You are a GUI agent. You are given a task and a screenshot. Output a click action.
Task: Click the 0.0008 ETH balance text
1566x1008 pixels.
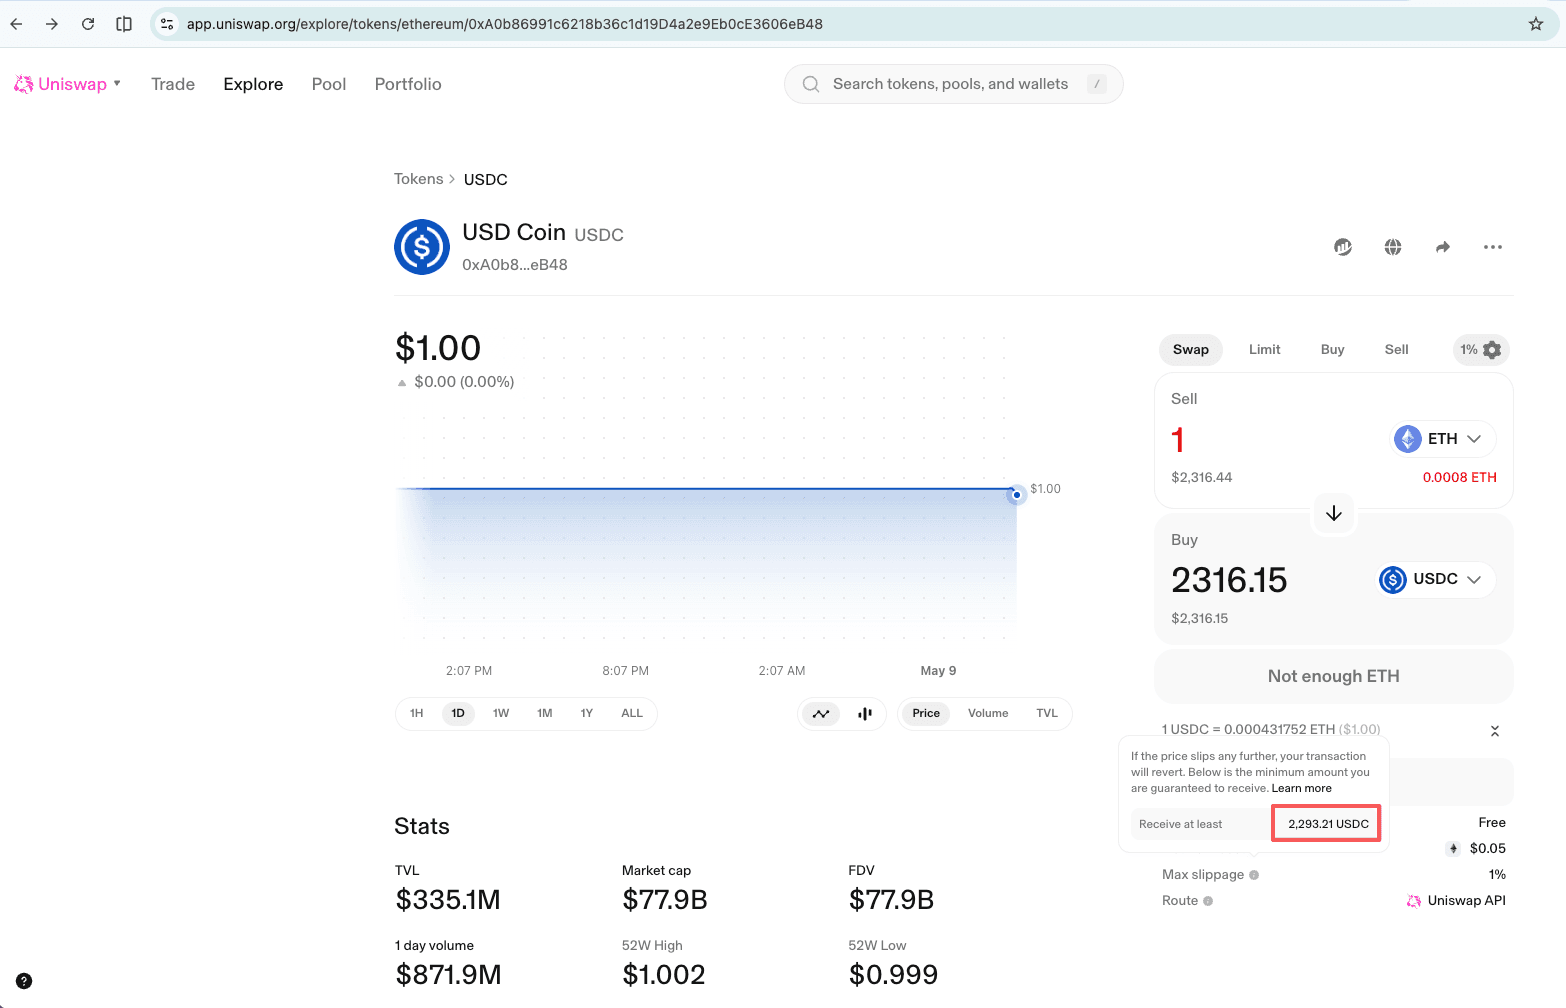1460,477
